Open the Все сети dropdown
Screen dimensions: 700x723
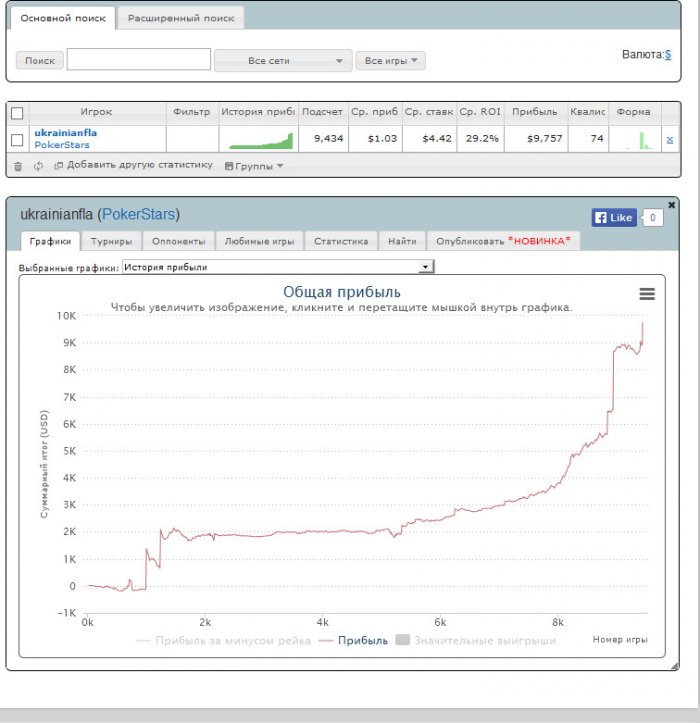tap(283, 61)
